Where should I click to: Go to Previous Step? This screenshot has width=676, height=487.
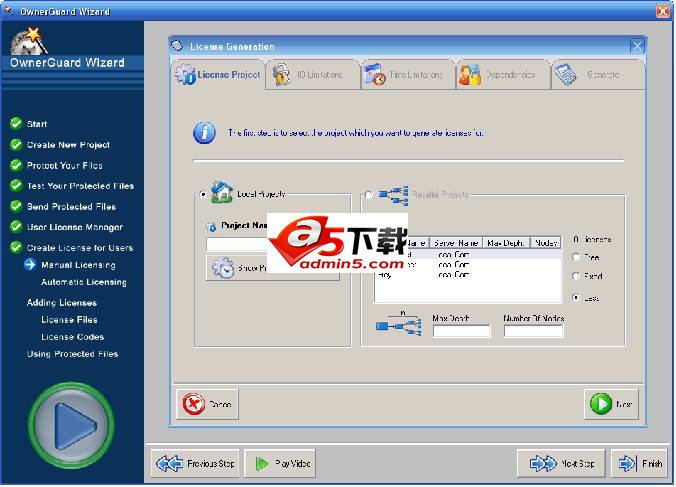pos(195,463)
